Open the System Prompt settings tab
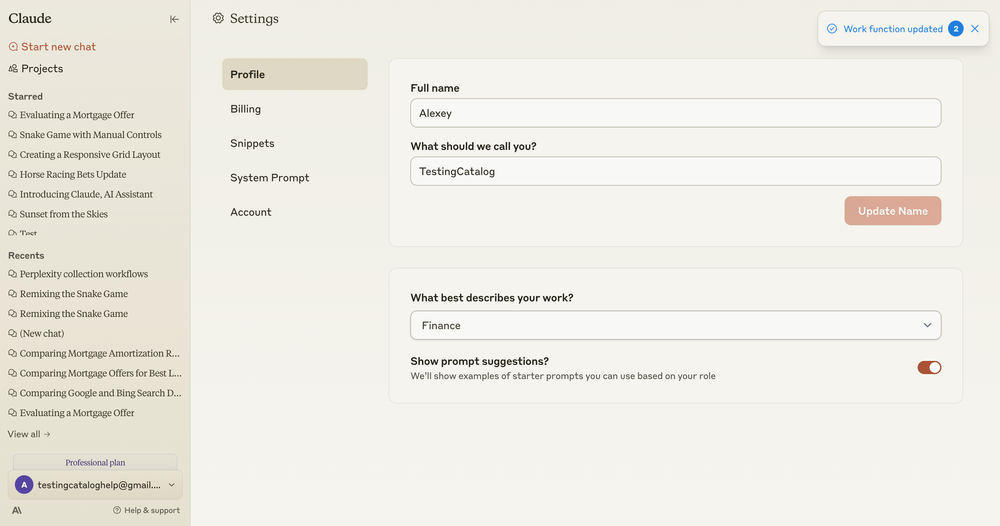This screenshot has height=526, width=1000. [270, 178]
